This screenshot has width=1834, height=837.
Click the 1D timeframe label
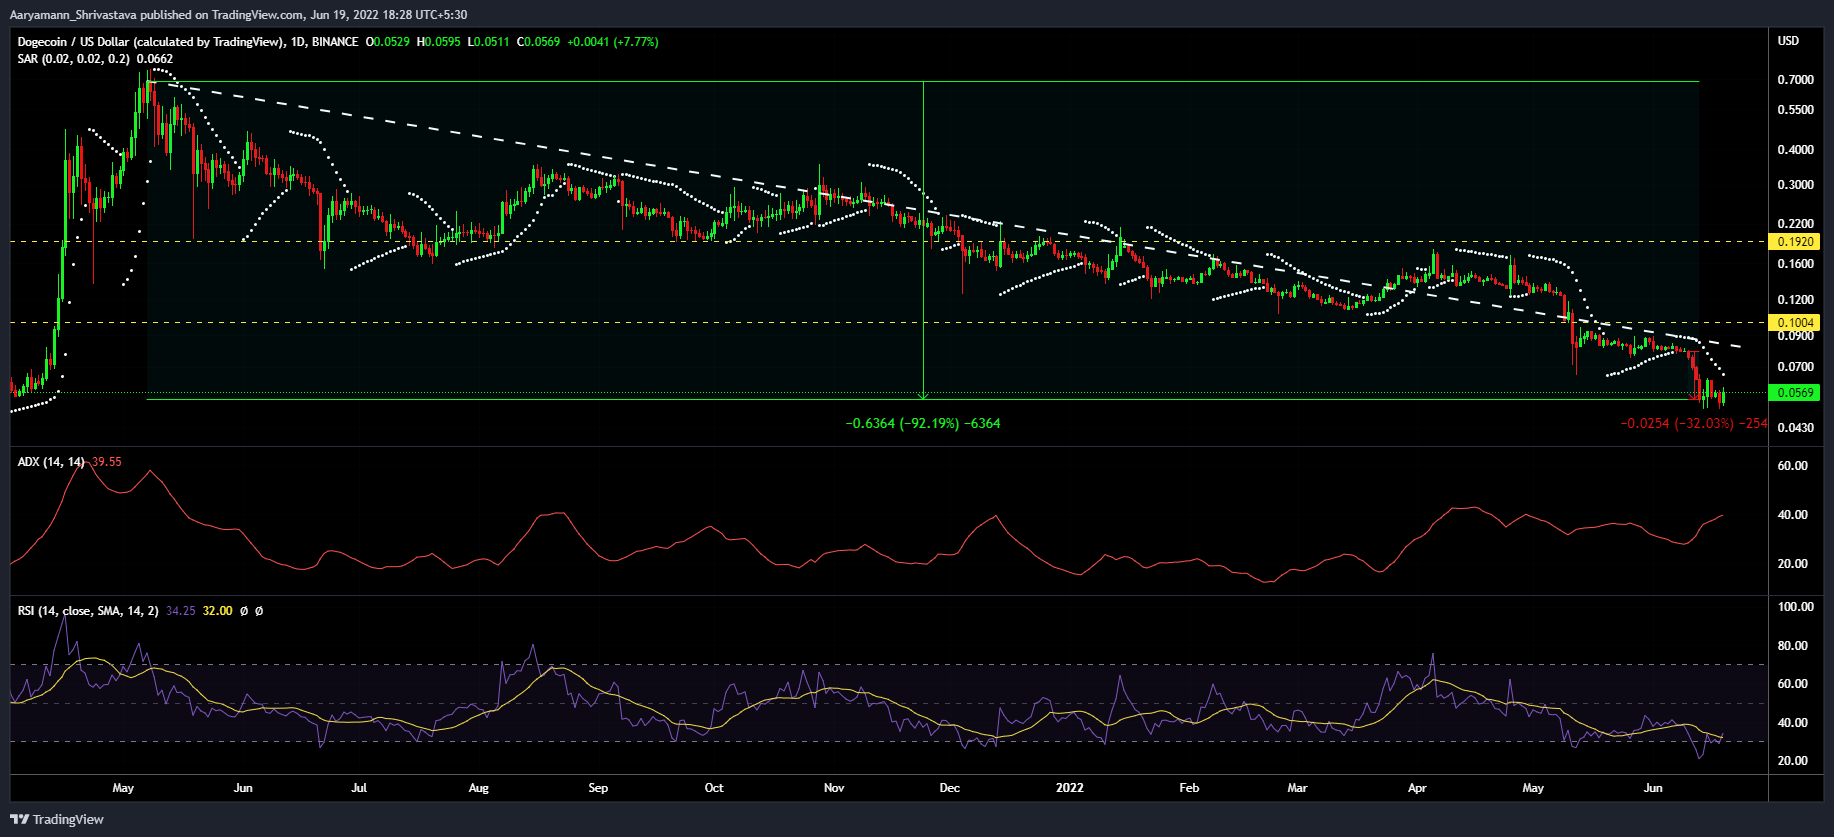[296, 42]
